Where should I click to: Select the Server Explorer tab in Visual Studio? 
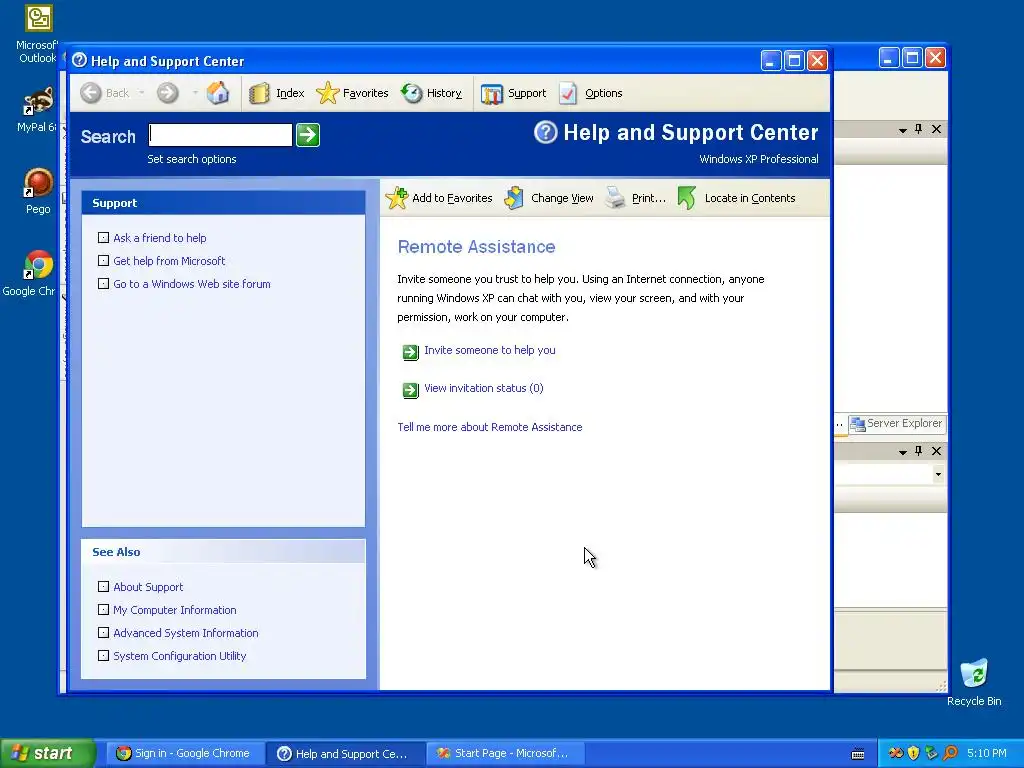897,423
